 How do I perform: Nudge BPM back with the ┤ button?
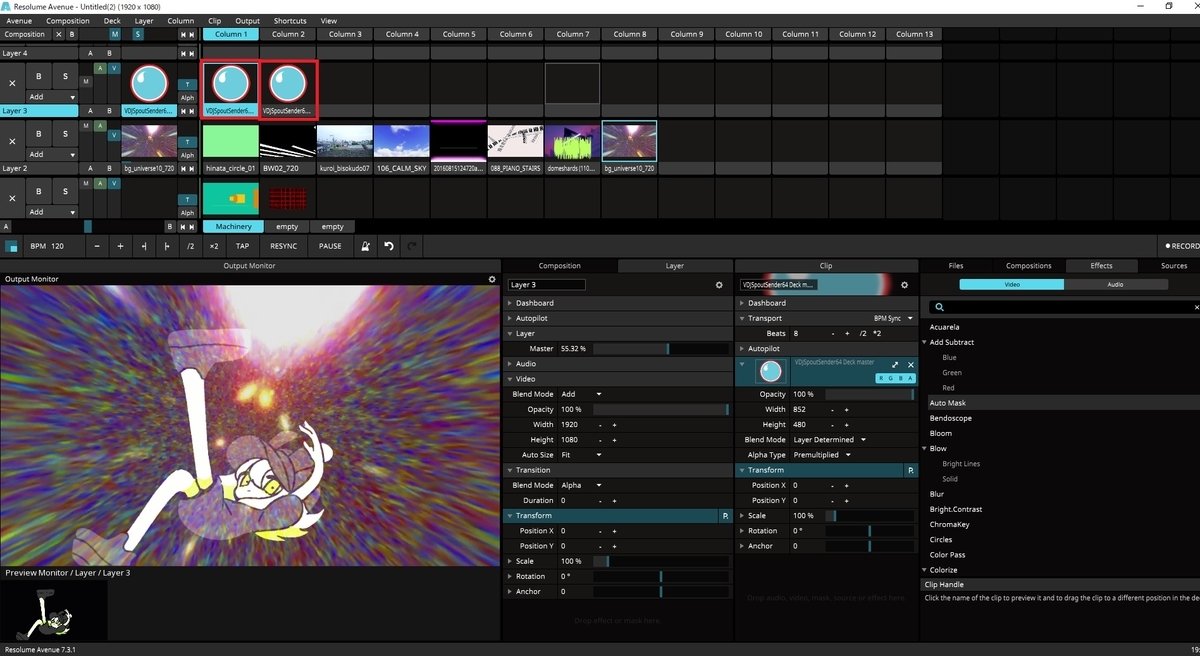tap(144, 246)
